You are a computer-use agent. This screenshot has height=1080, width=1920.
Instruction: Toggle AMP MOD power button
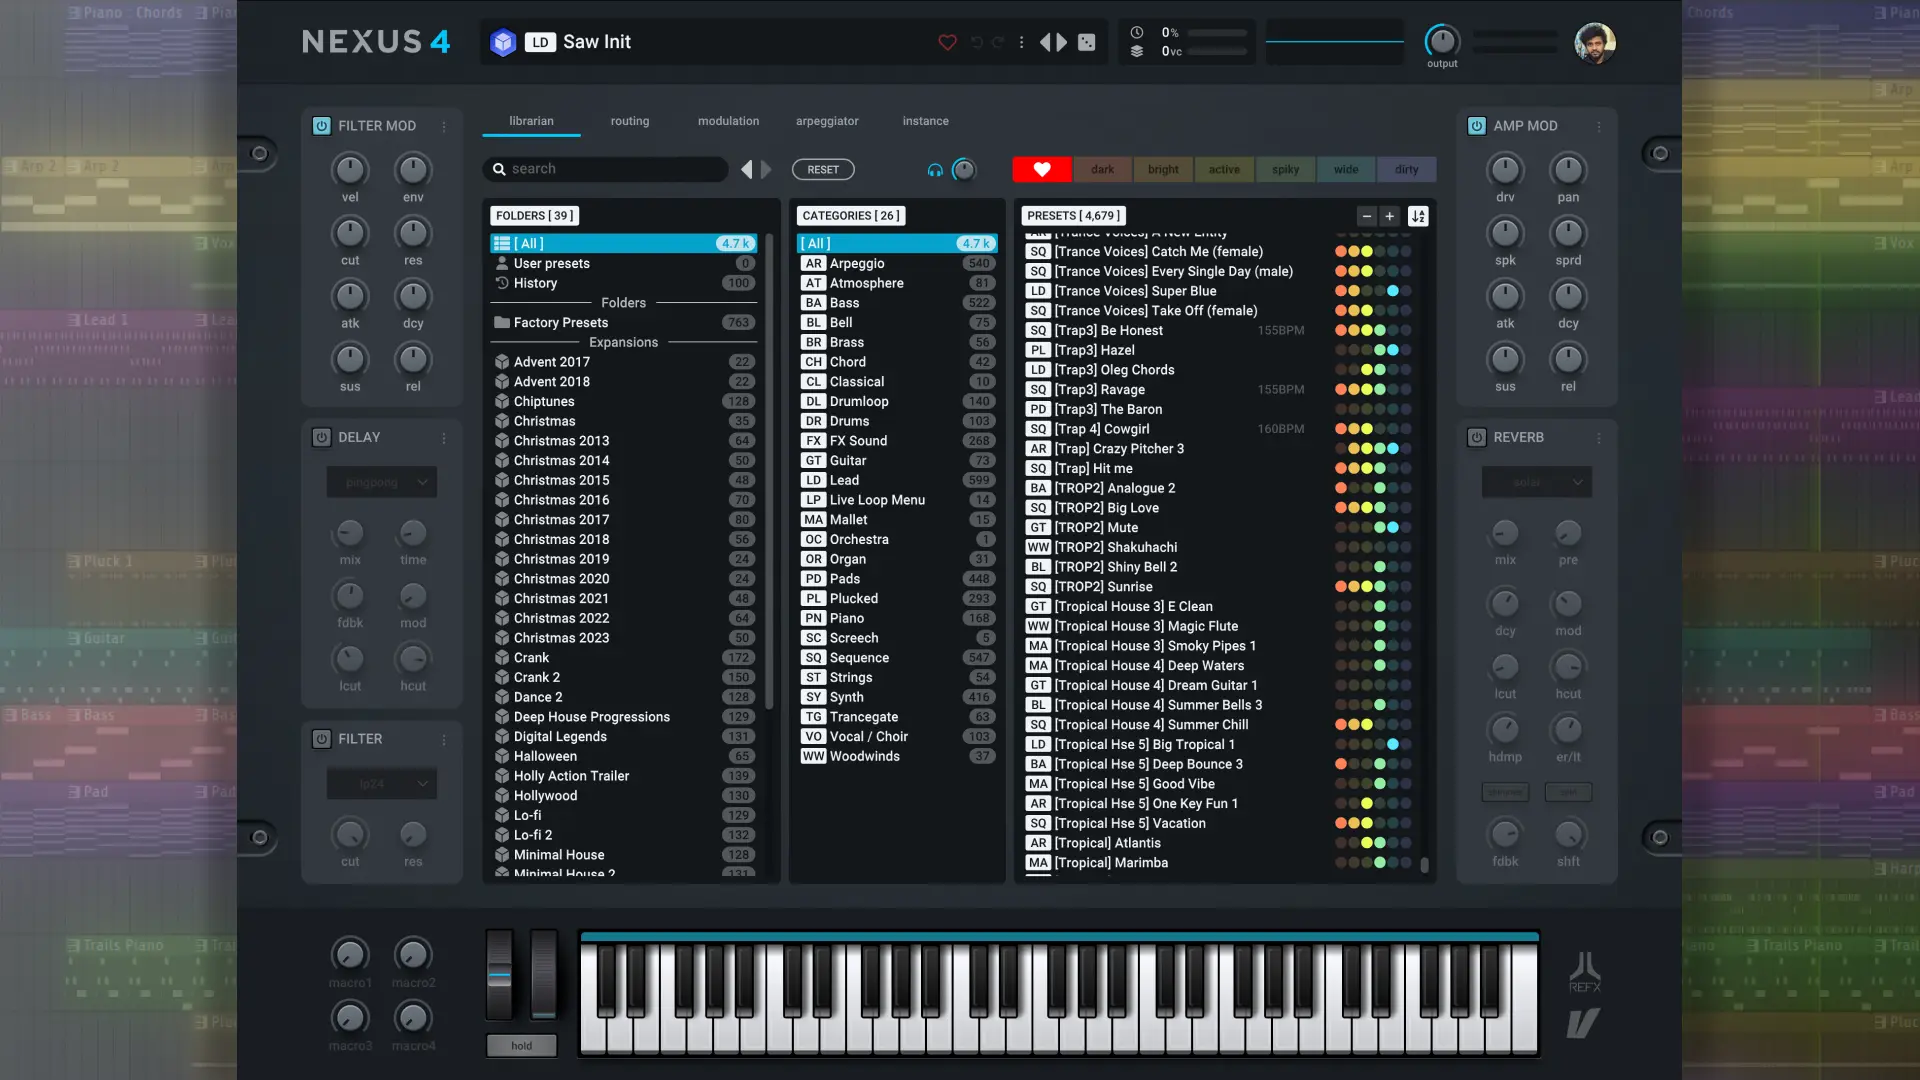[1477, 126]
